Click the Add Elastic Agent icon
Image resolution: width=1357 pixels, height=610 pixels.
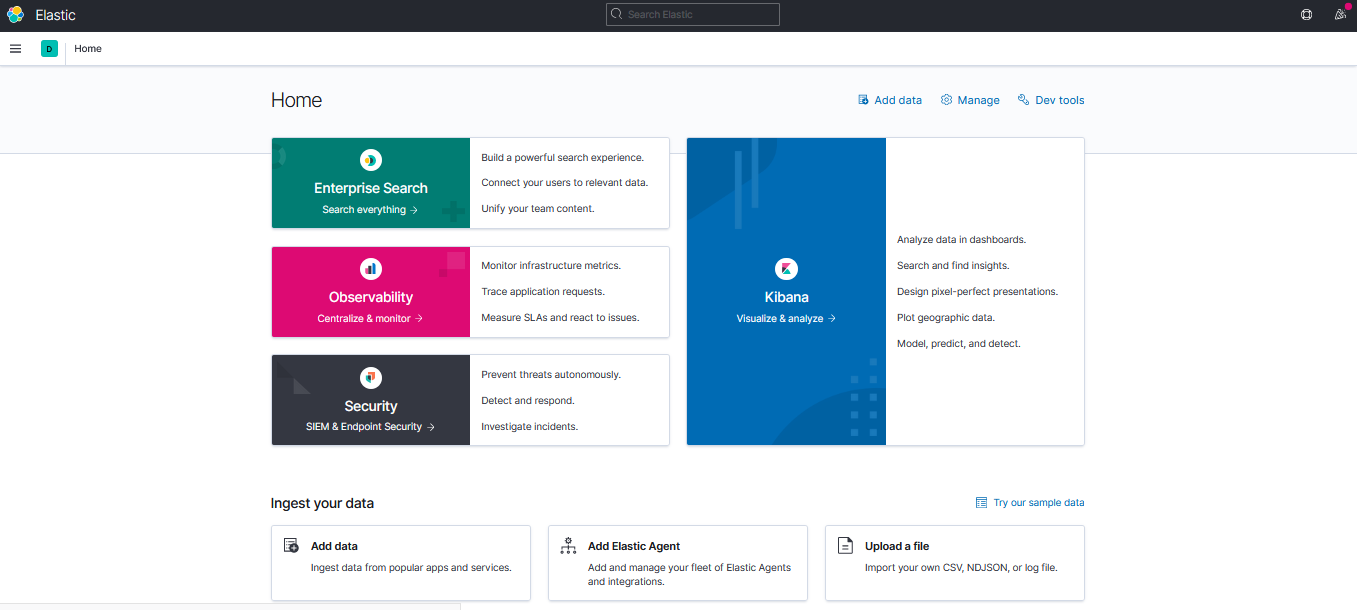[x=568, y=546]
